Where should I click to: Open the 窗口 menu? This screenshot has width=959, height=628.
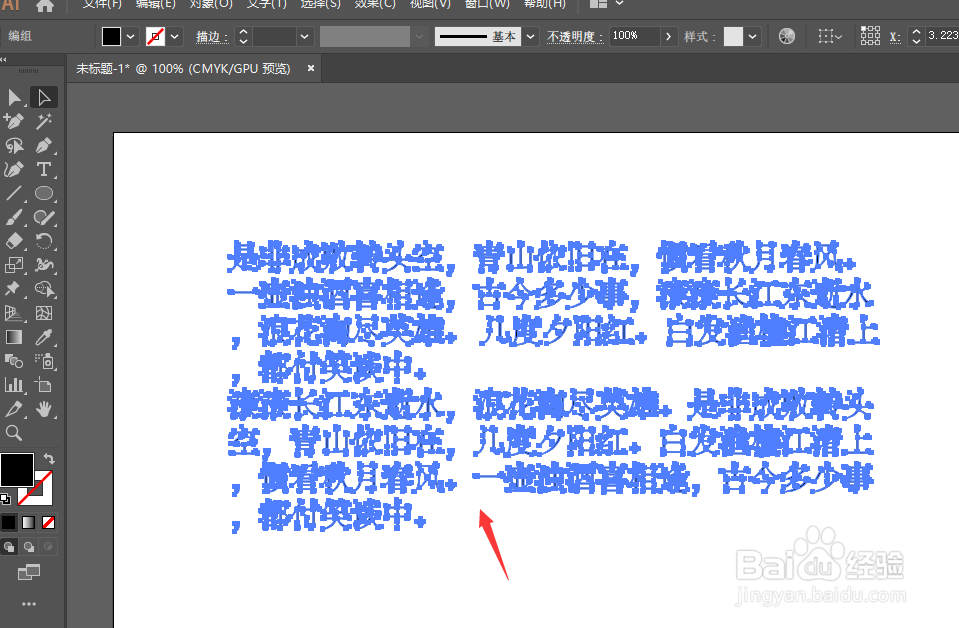[x=487, y=5]
